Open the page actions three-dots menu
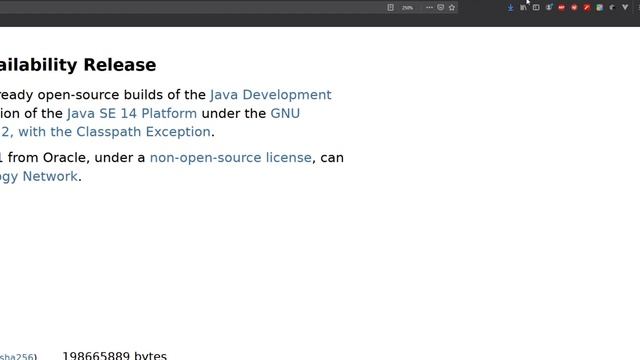 [x=429, y=7]
